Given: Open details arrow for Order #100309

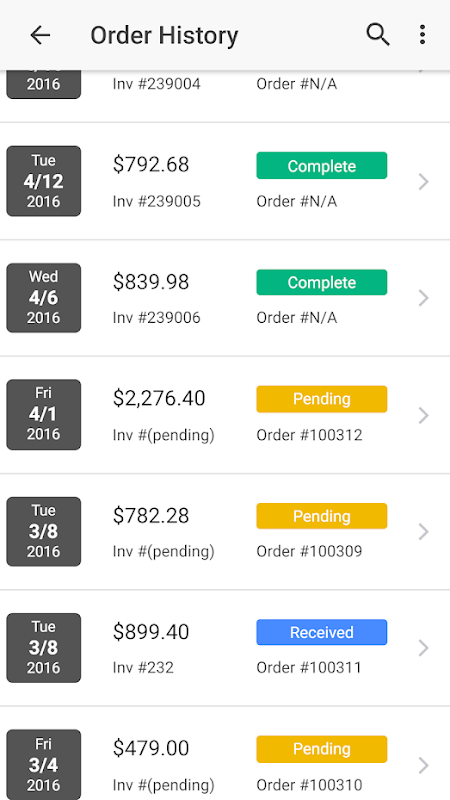Looking at the screenshot, I should pos(423,532).
